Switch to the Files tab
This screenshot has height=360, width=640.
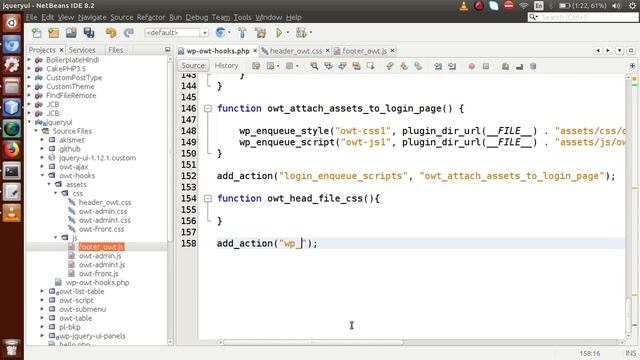(116, 50)
